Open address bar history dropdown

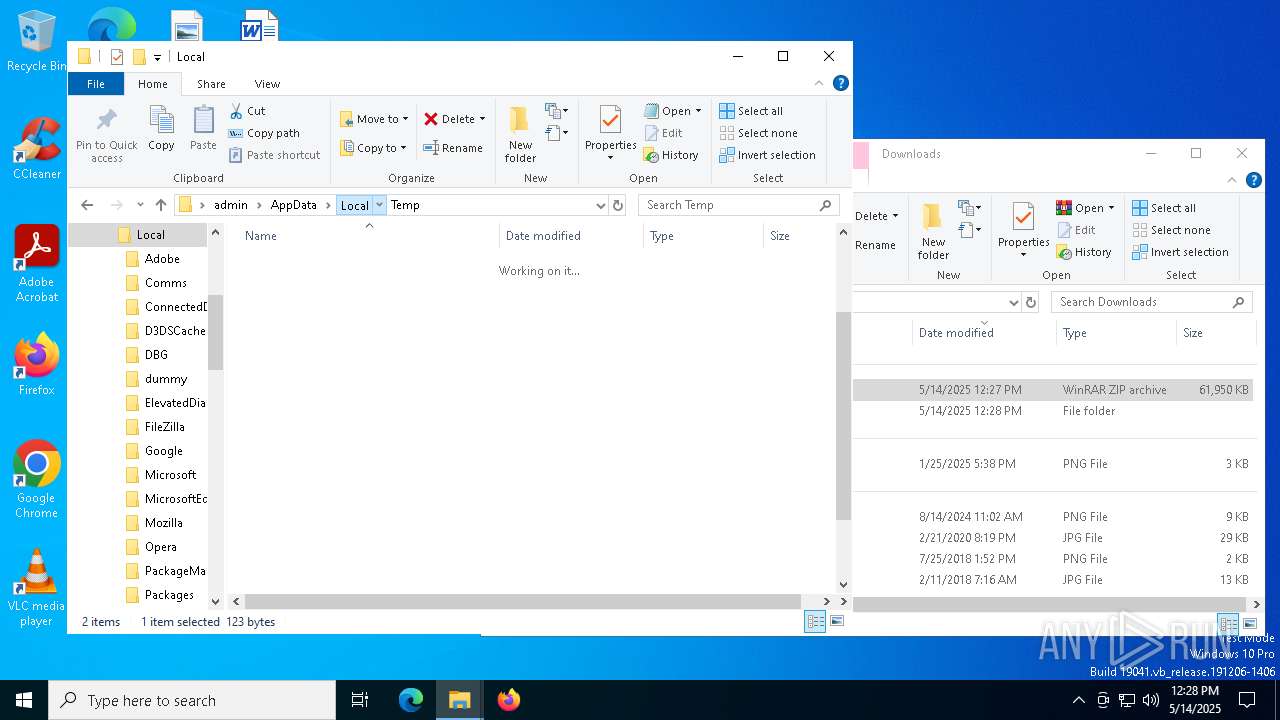point(600,205)
